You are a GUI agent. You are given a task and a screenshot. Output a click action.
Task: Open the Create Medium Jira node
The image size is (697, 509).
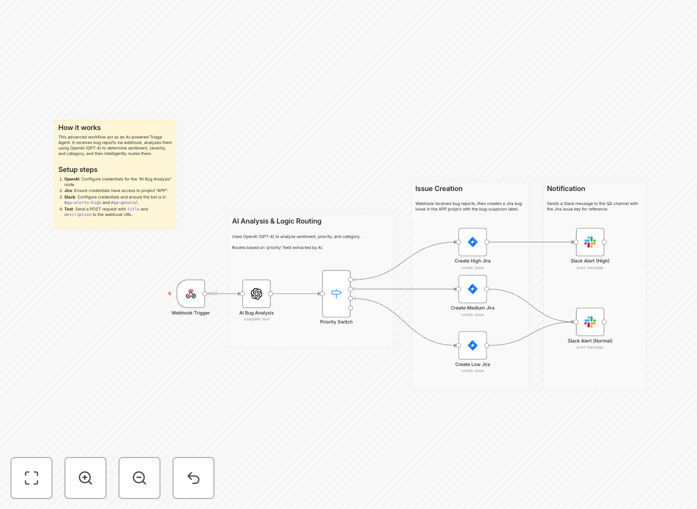tap(473, 289)
